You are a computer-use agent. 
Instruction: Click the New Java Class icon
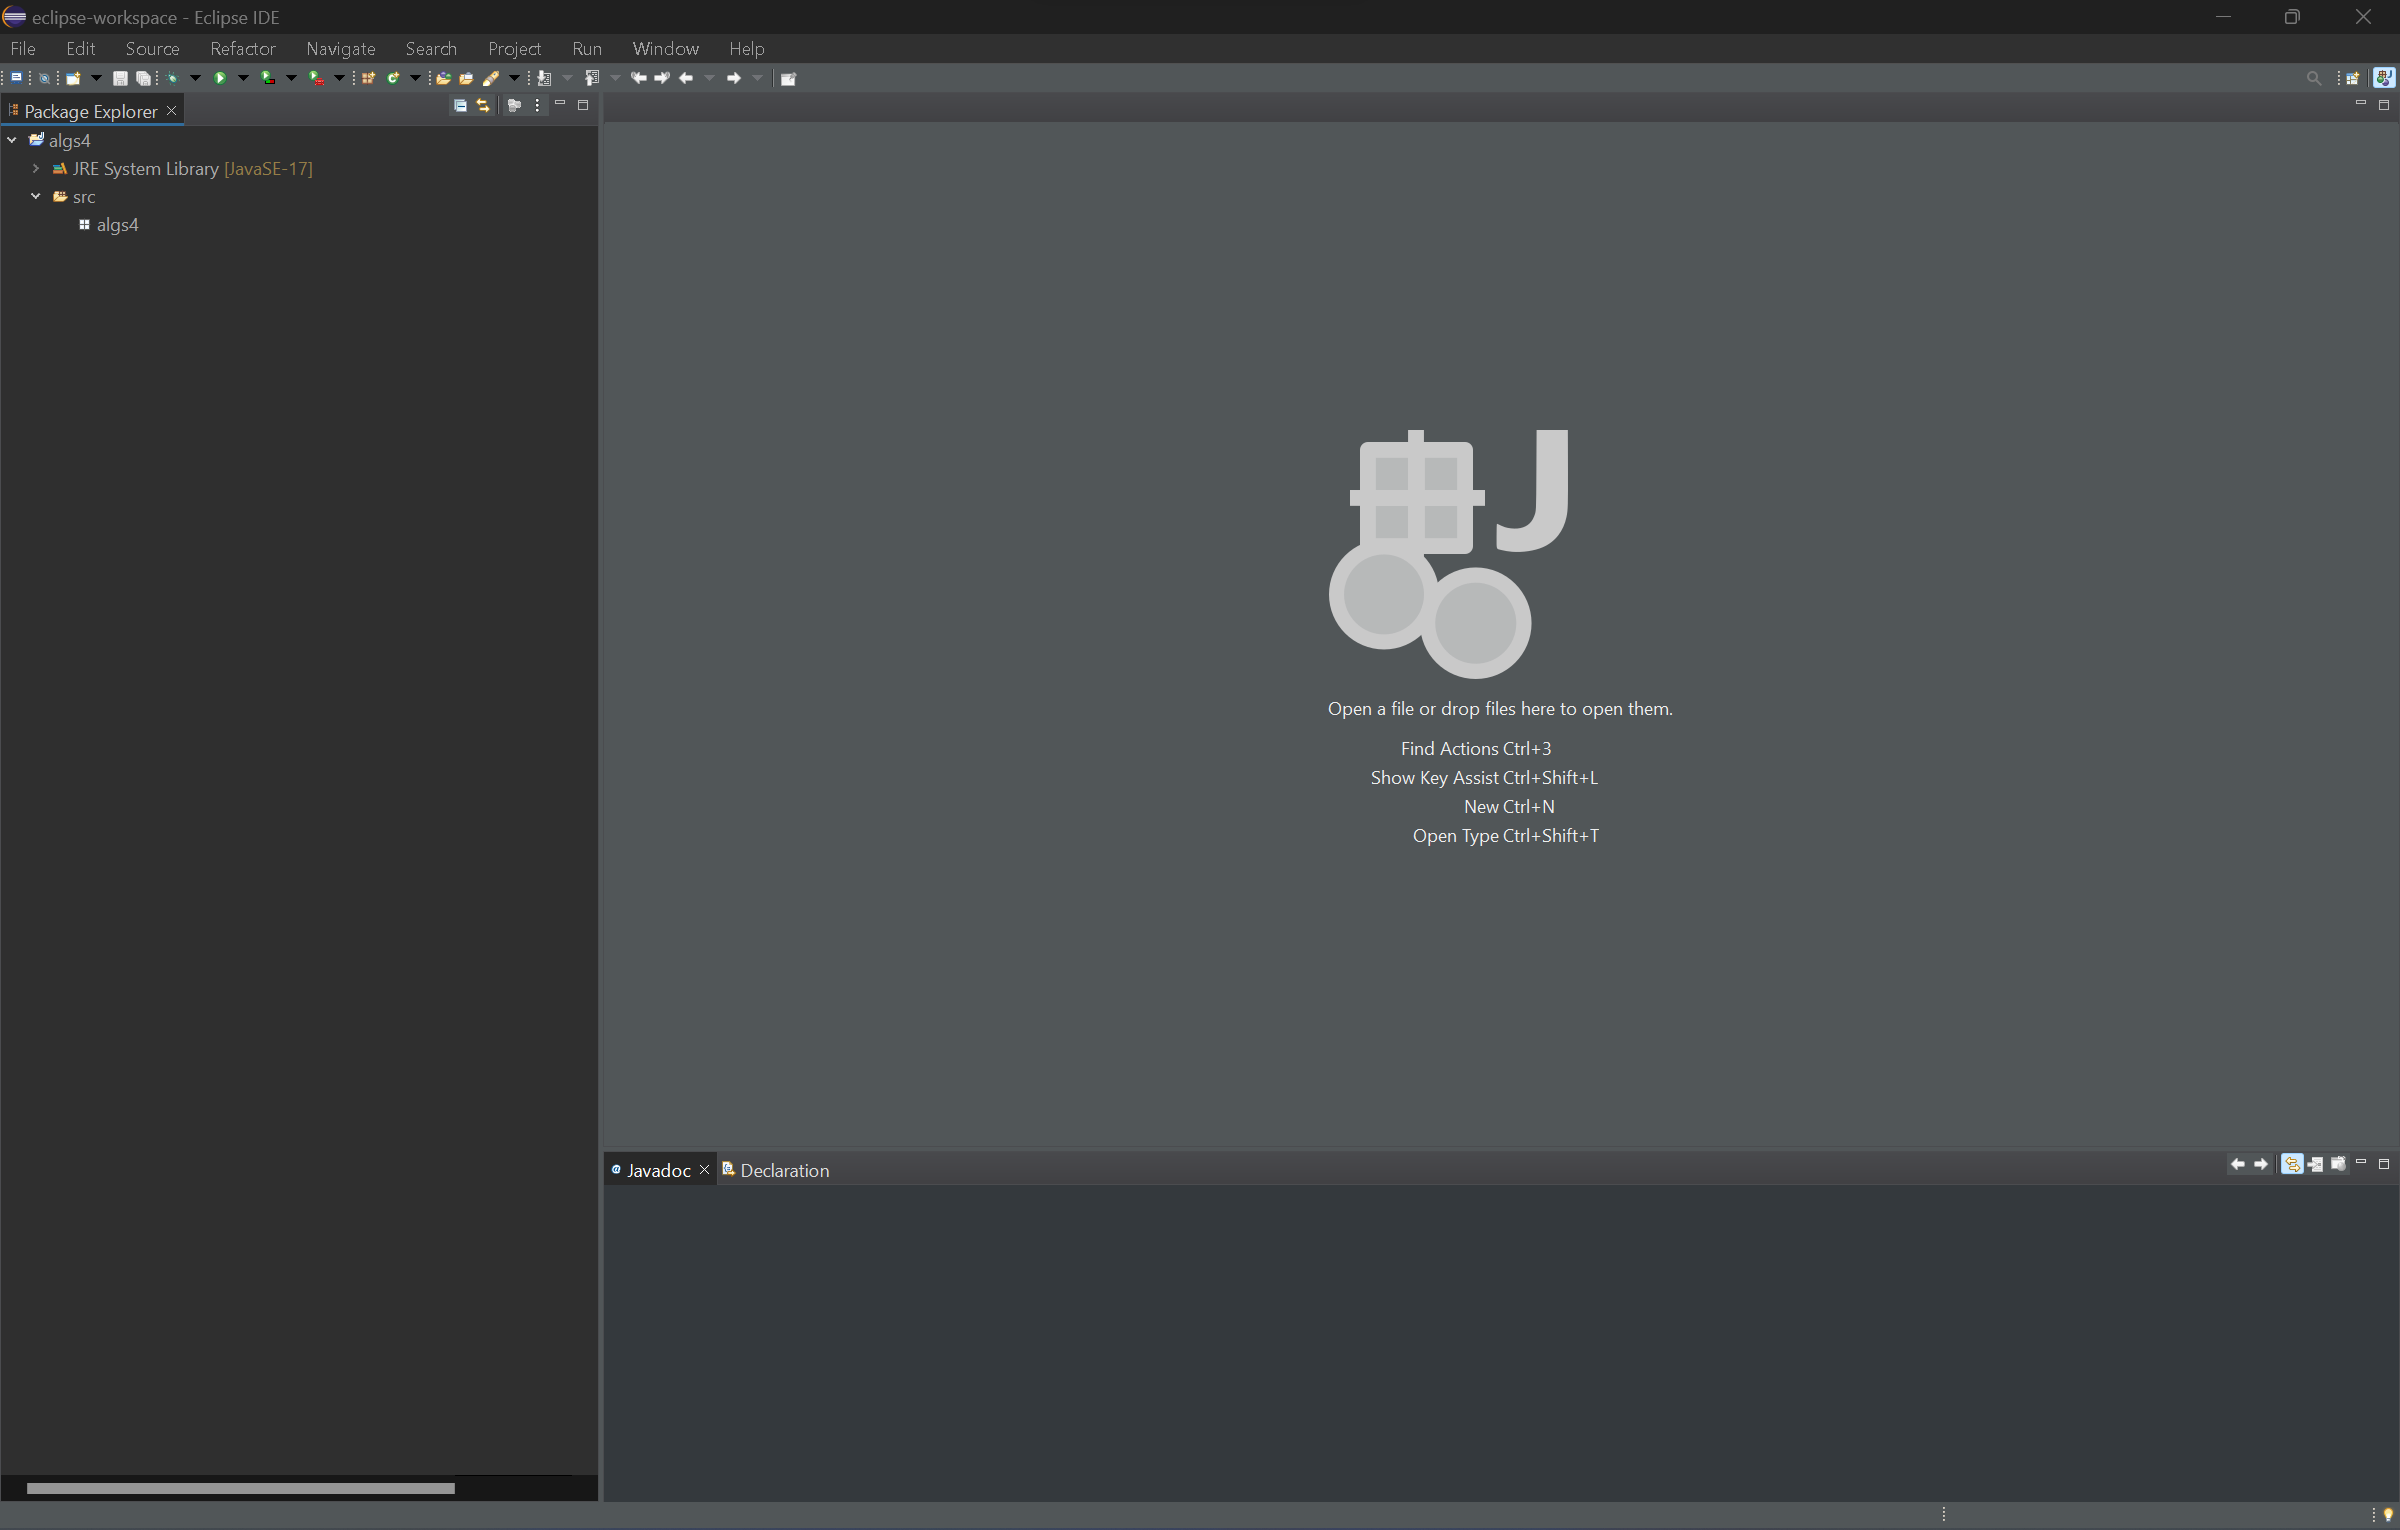tap(393, 78)
